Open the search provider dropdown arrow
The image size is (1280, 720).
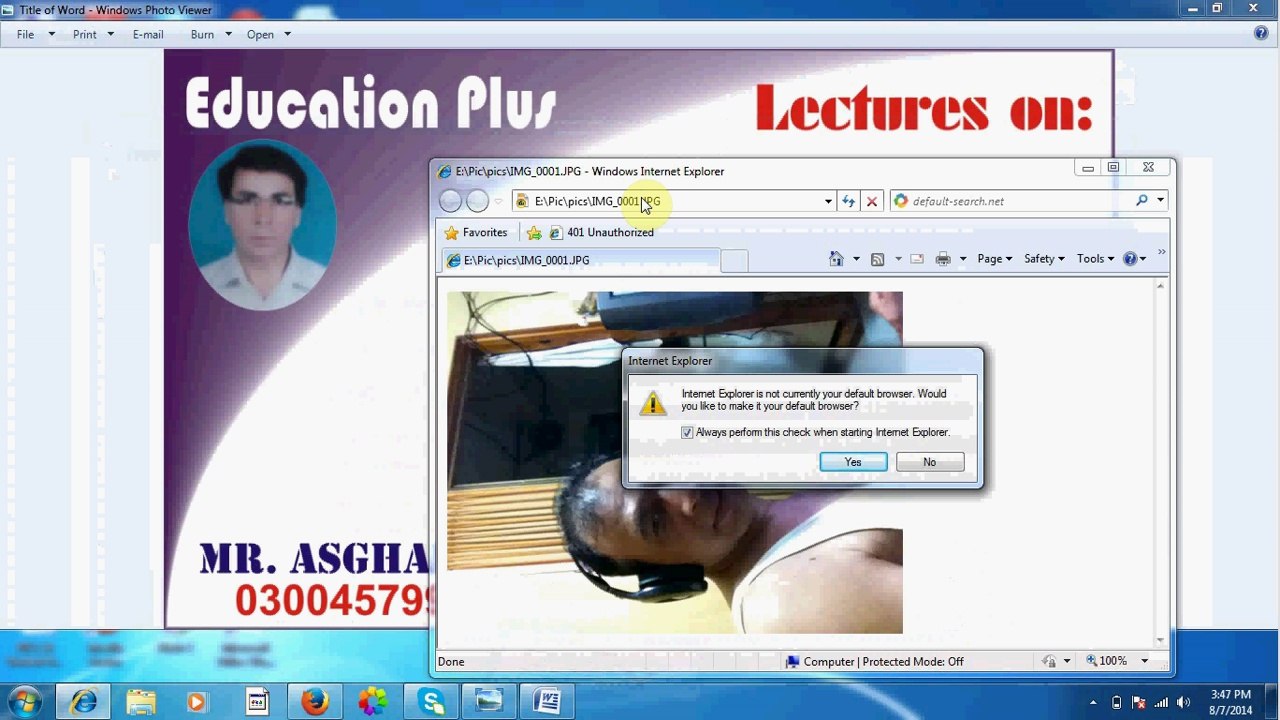pyautogui.click(x=1160, y=201)
